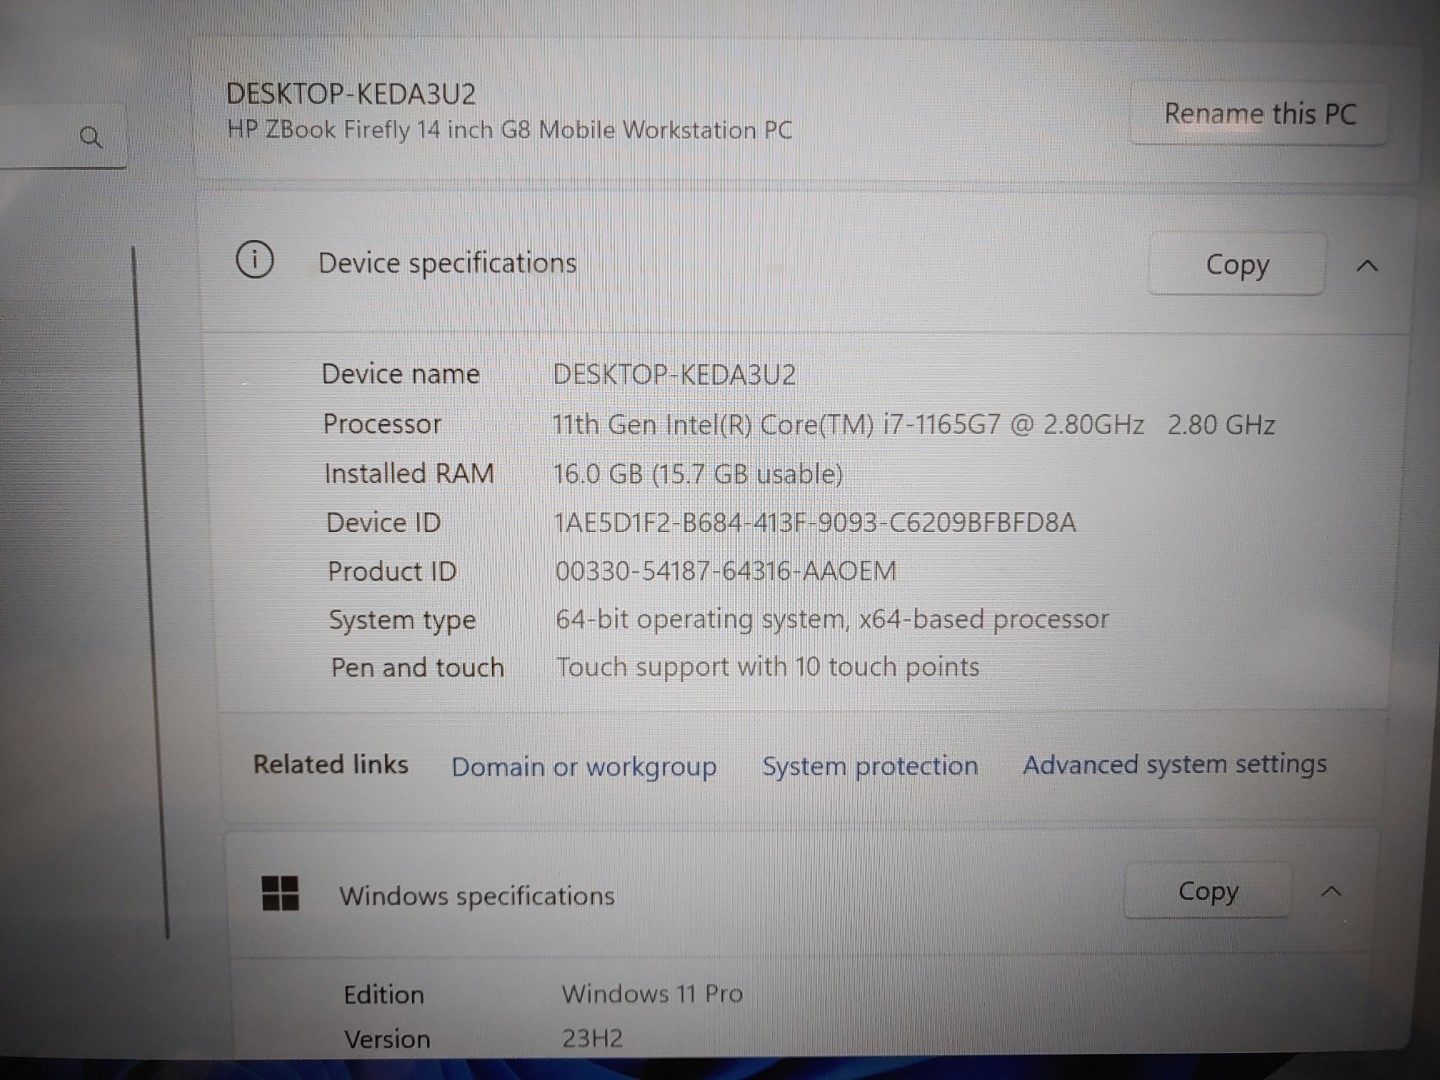1440x1080 pixels.
Task: Collapse the Device specifications section
Action: coord(1367,265)
